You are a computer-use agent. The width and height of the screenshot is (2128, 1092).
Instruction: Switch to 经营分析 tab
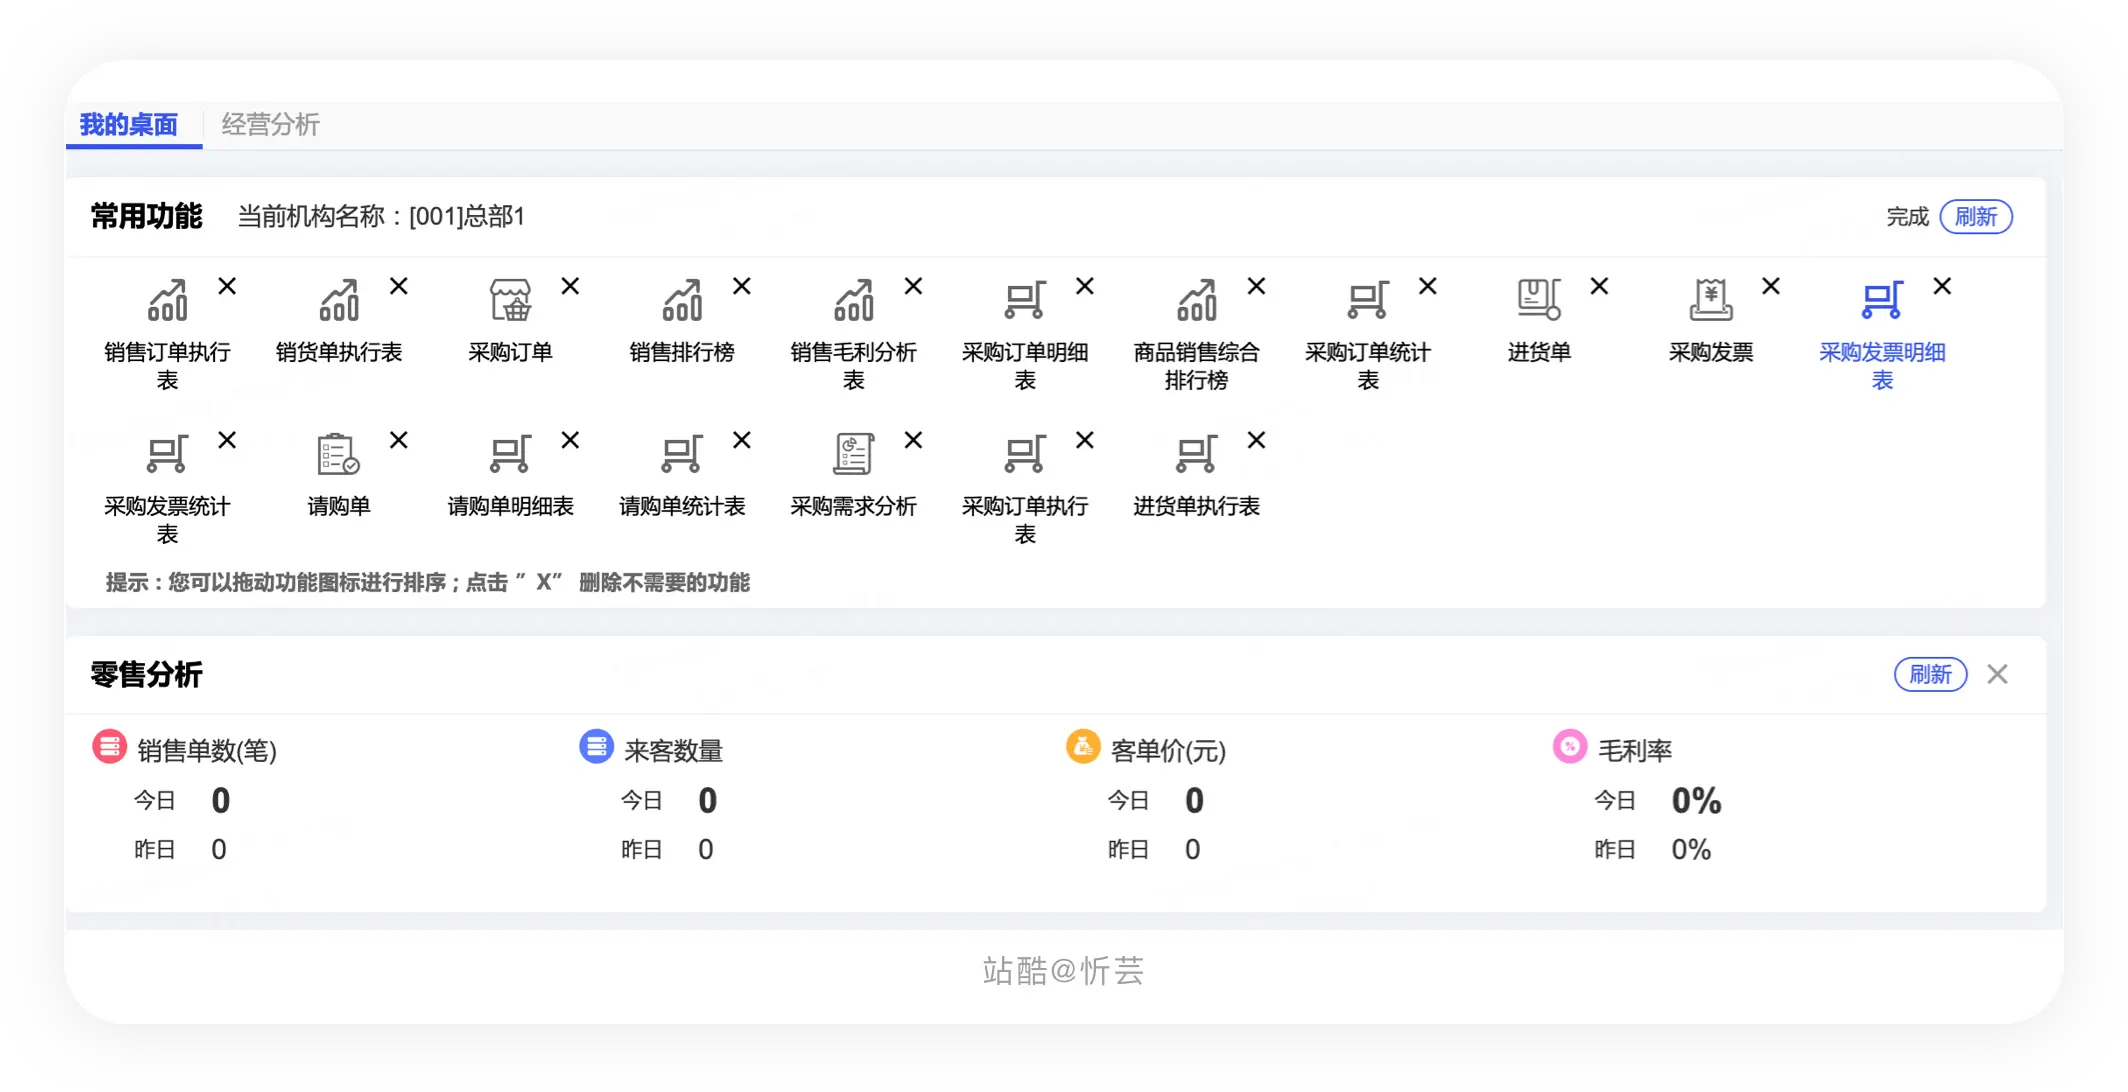tap(270, 124)
